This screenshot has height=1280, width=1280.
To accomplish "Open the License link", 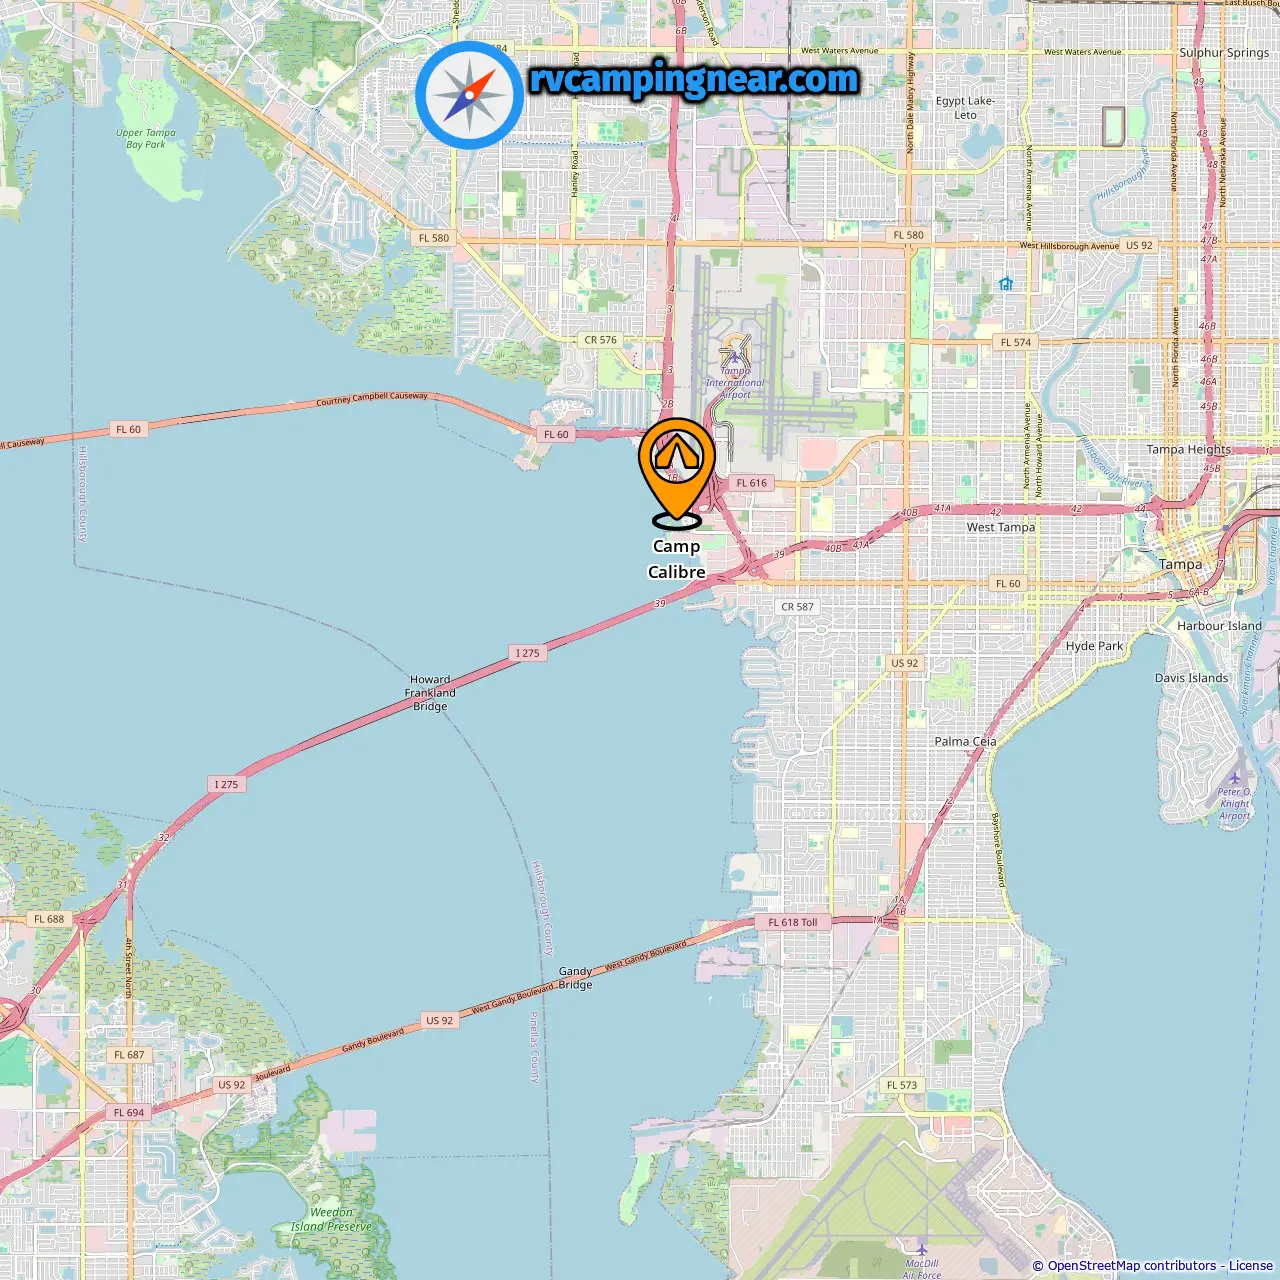I will (1251, 1266).
